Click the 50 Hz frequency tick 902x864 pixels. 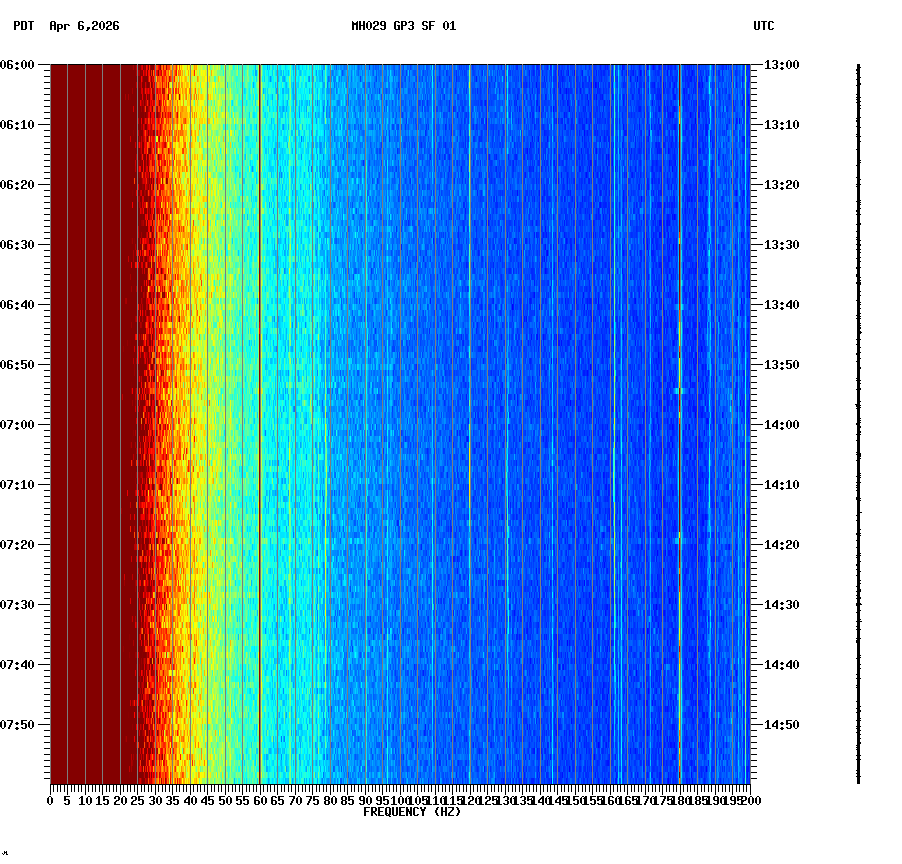pos(224,800)
